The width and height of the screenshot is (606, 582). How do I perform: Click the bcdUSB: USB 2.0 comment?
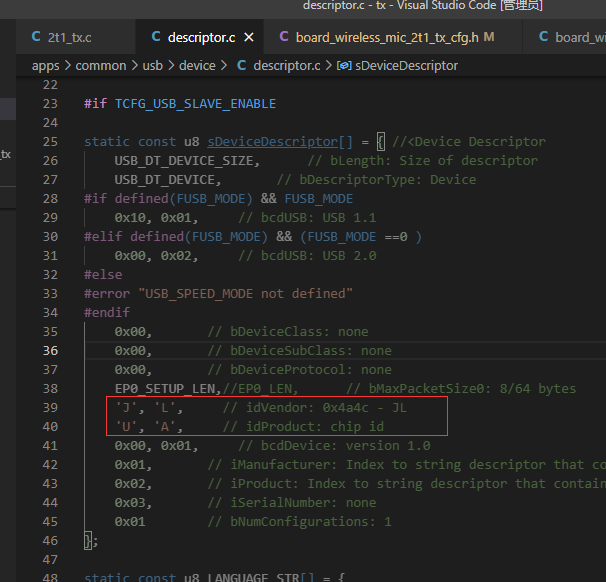point(307,256)
